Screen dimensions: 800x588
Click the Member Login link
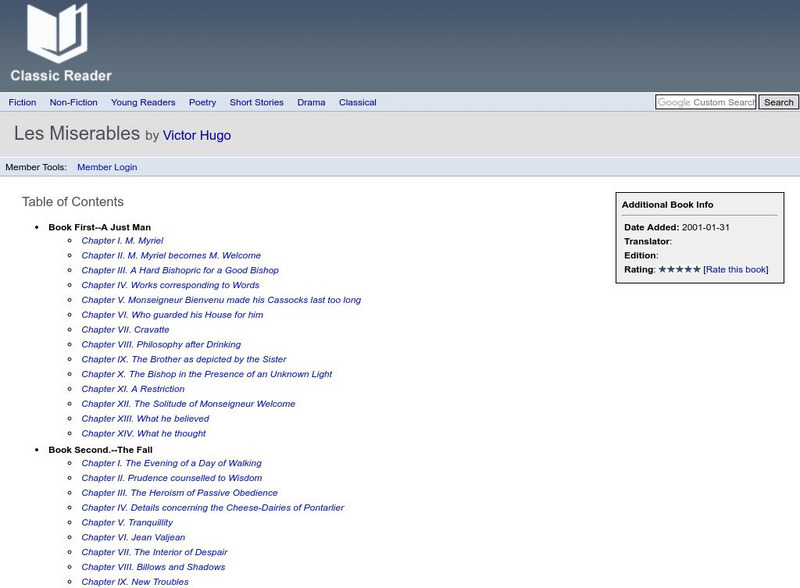pyautogui.click(x=107, y=167)
